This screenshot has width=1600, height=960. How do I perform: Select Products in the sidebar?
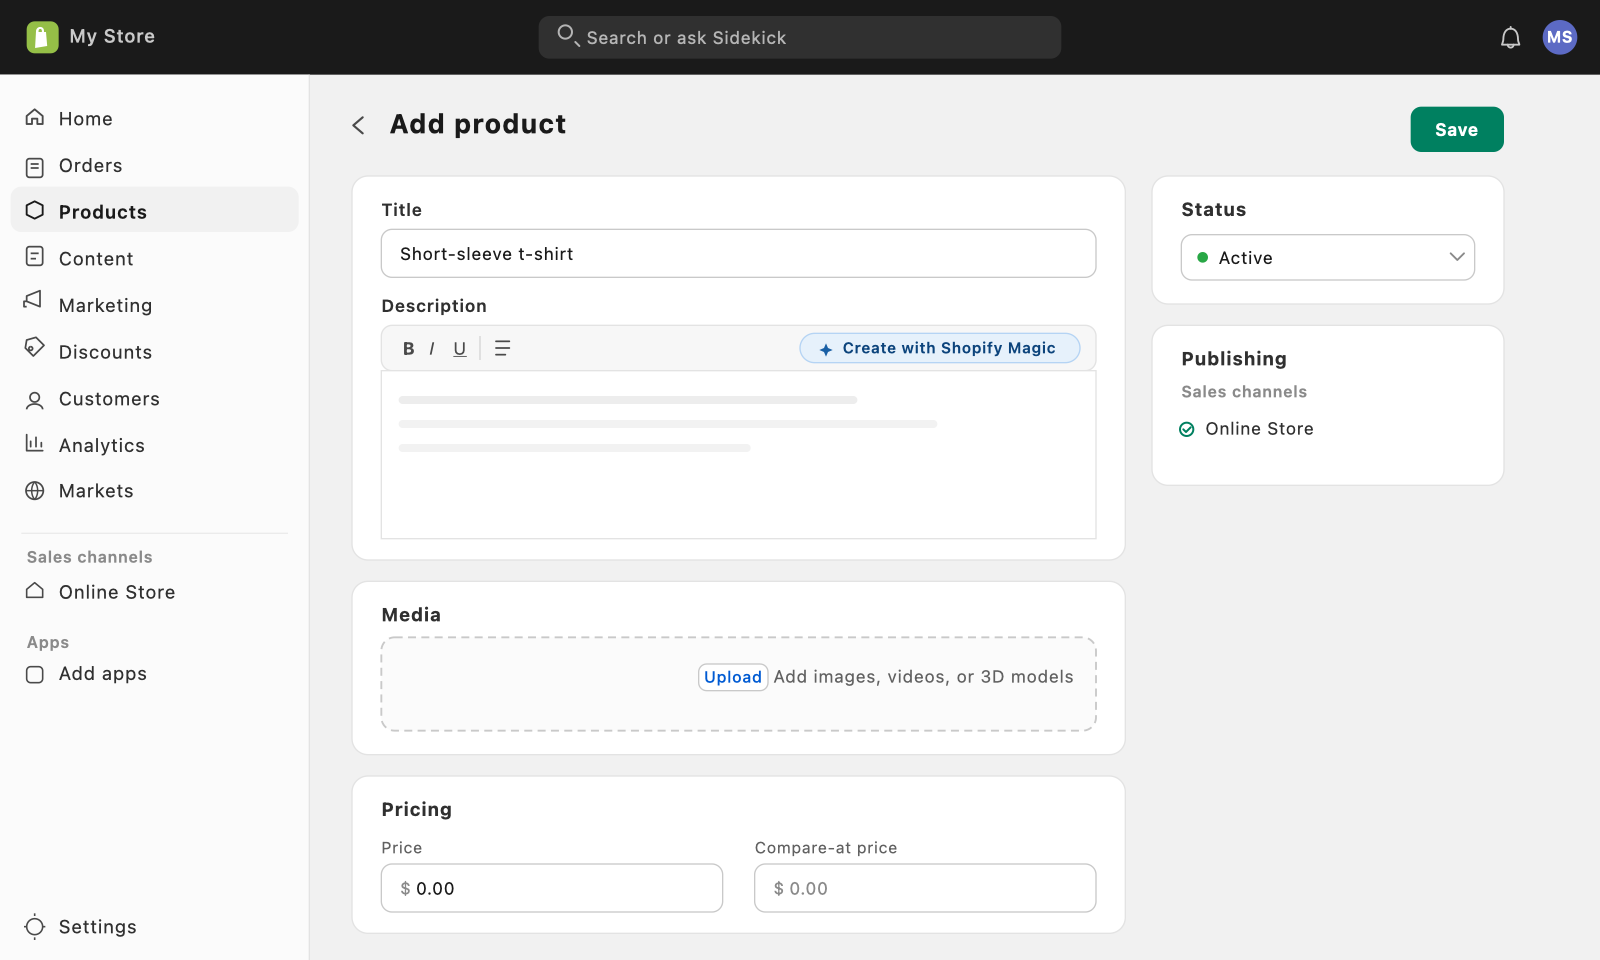[x=154, y=210]
